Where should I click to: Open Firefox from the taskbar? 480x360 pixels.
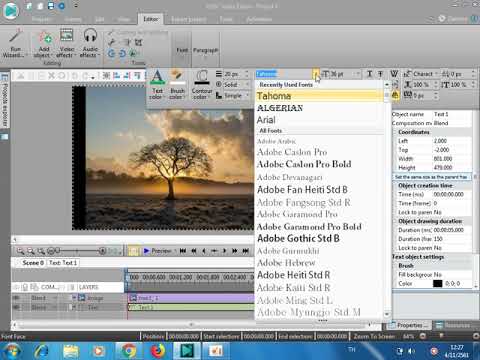pyautogui.click(x=158, y=351)
